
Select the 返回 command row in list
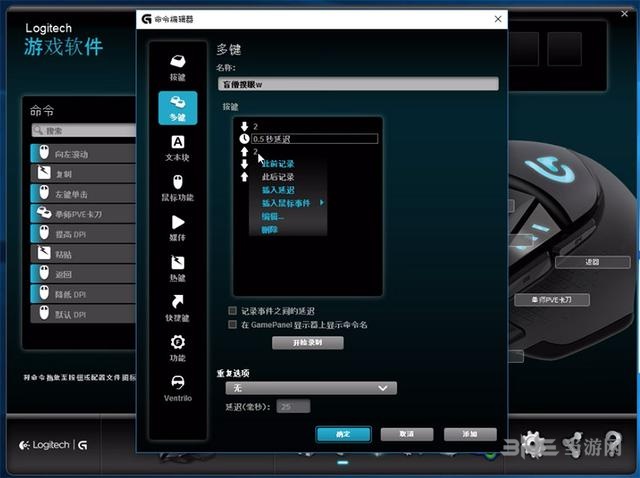tap(83, 274)
